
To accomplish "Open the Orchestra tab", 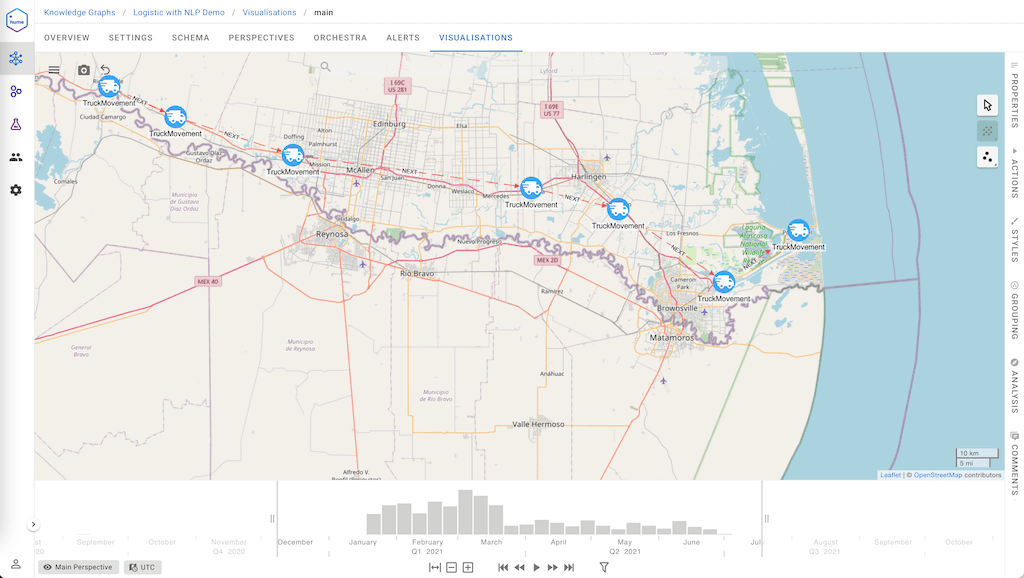I will click(339, 37).
